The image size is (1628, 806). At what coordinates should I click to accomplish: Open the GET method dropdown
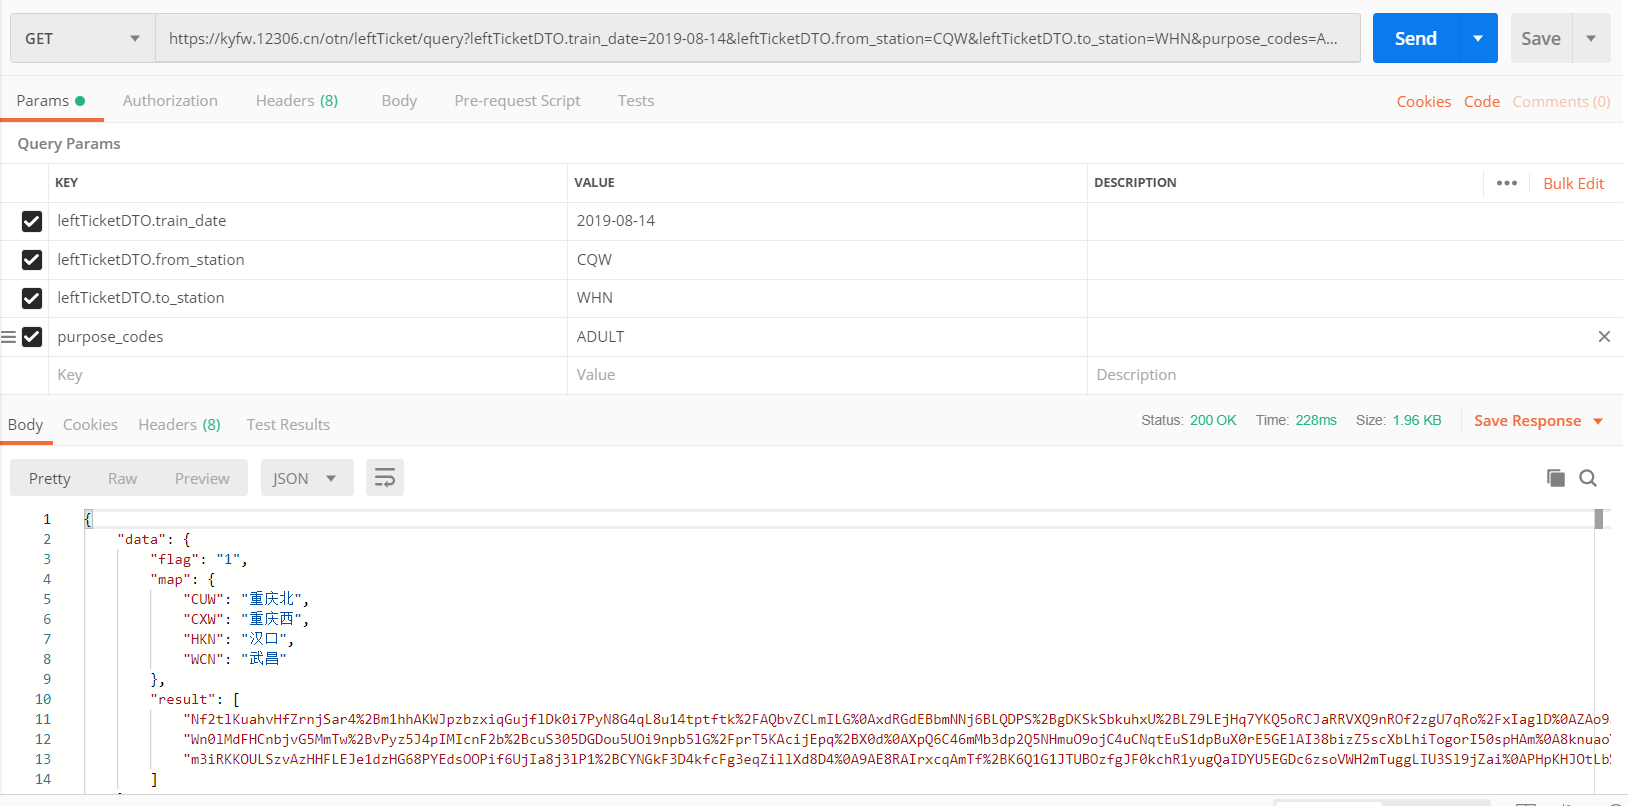83,39
